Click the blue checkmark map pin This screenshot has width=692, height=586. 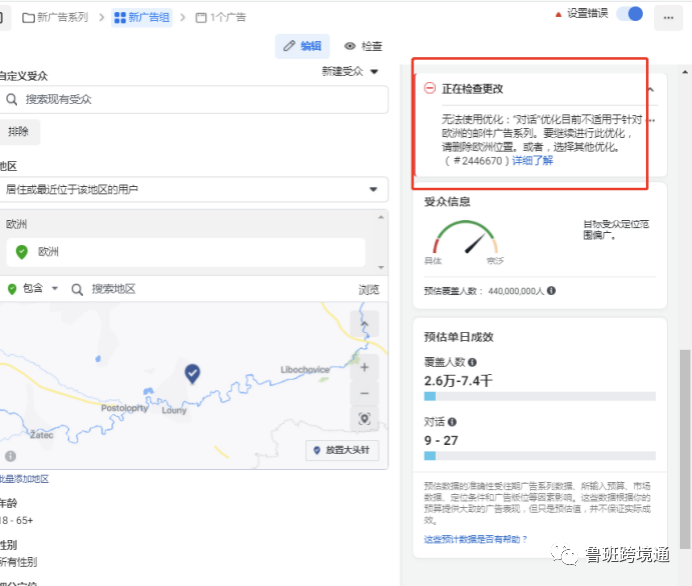(192, 374)
